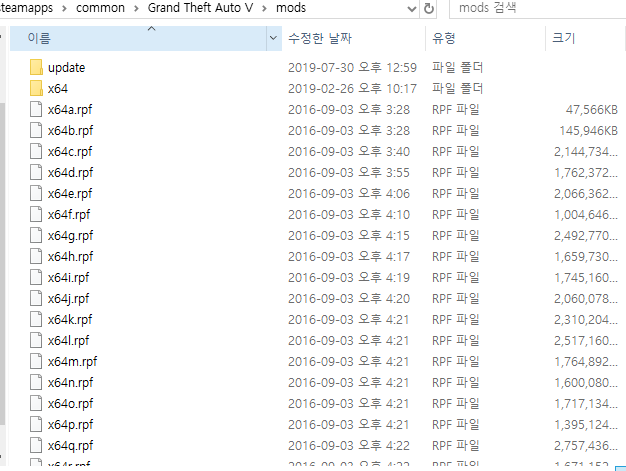Screen dimensions: 626x471
Task: Click the 1,004,646 size of x64f.rpf
Action: pyautogui.click(x=586, y=214)
